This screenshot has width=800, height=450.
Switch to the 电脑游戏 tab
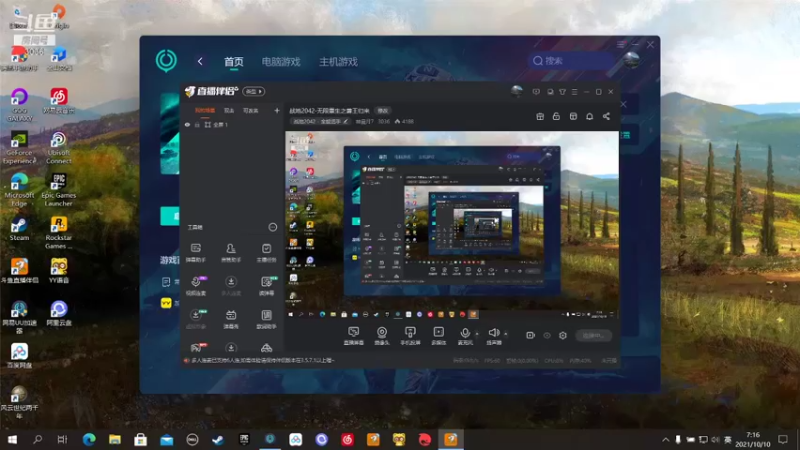click(x=281, y=62)
